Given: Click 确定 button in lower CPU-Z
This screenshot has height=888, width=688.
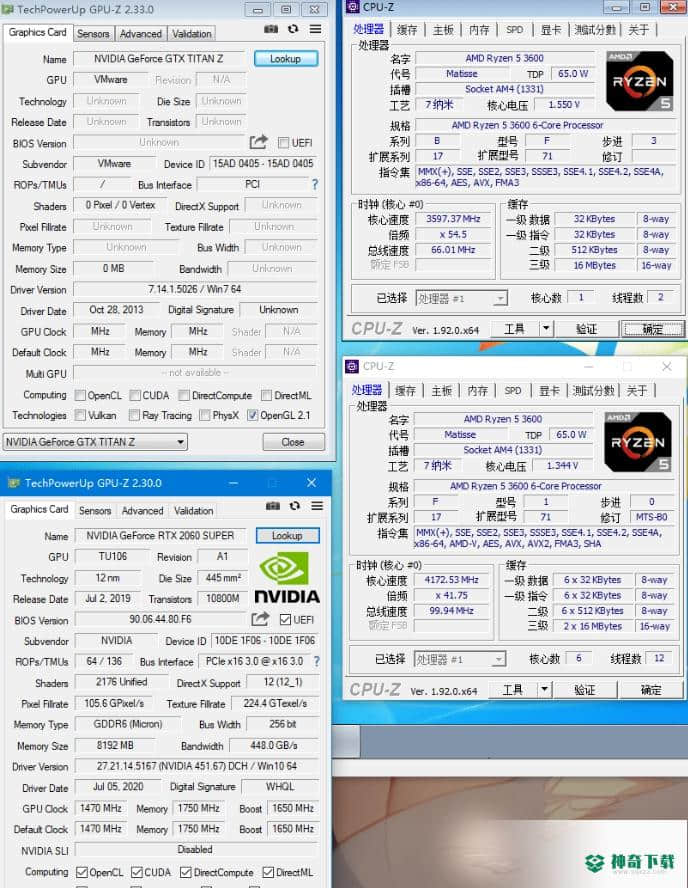Looking at the screenshot, I should 651,689.
